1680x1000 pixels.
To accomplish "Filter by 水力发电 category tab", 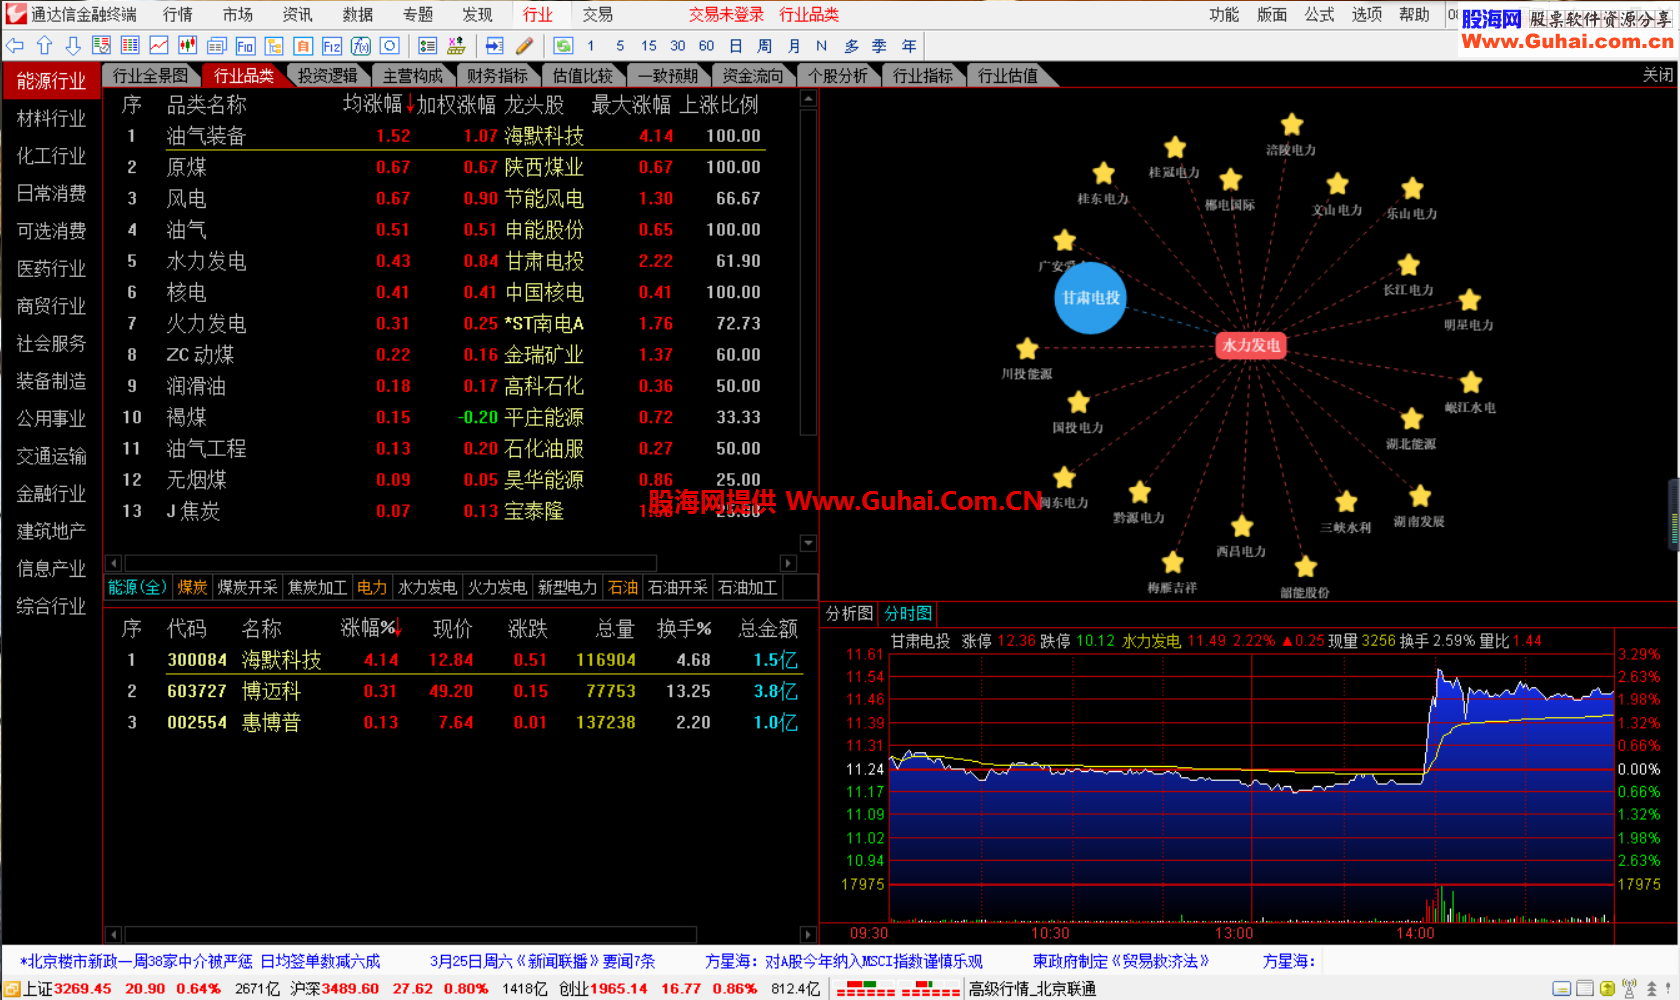I will [427, 587].
